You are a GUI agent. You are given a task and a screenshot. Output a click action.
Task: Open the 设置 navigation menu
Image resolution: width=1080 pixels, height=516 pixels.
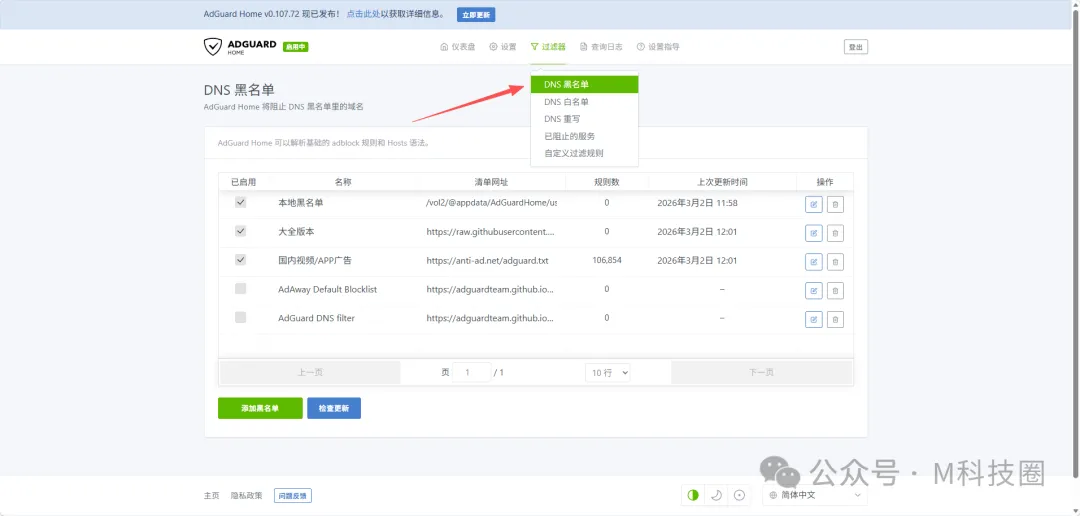coord(503,47)
